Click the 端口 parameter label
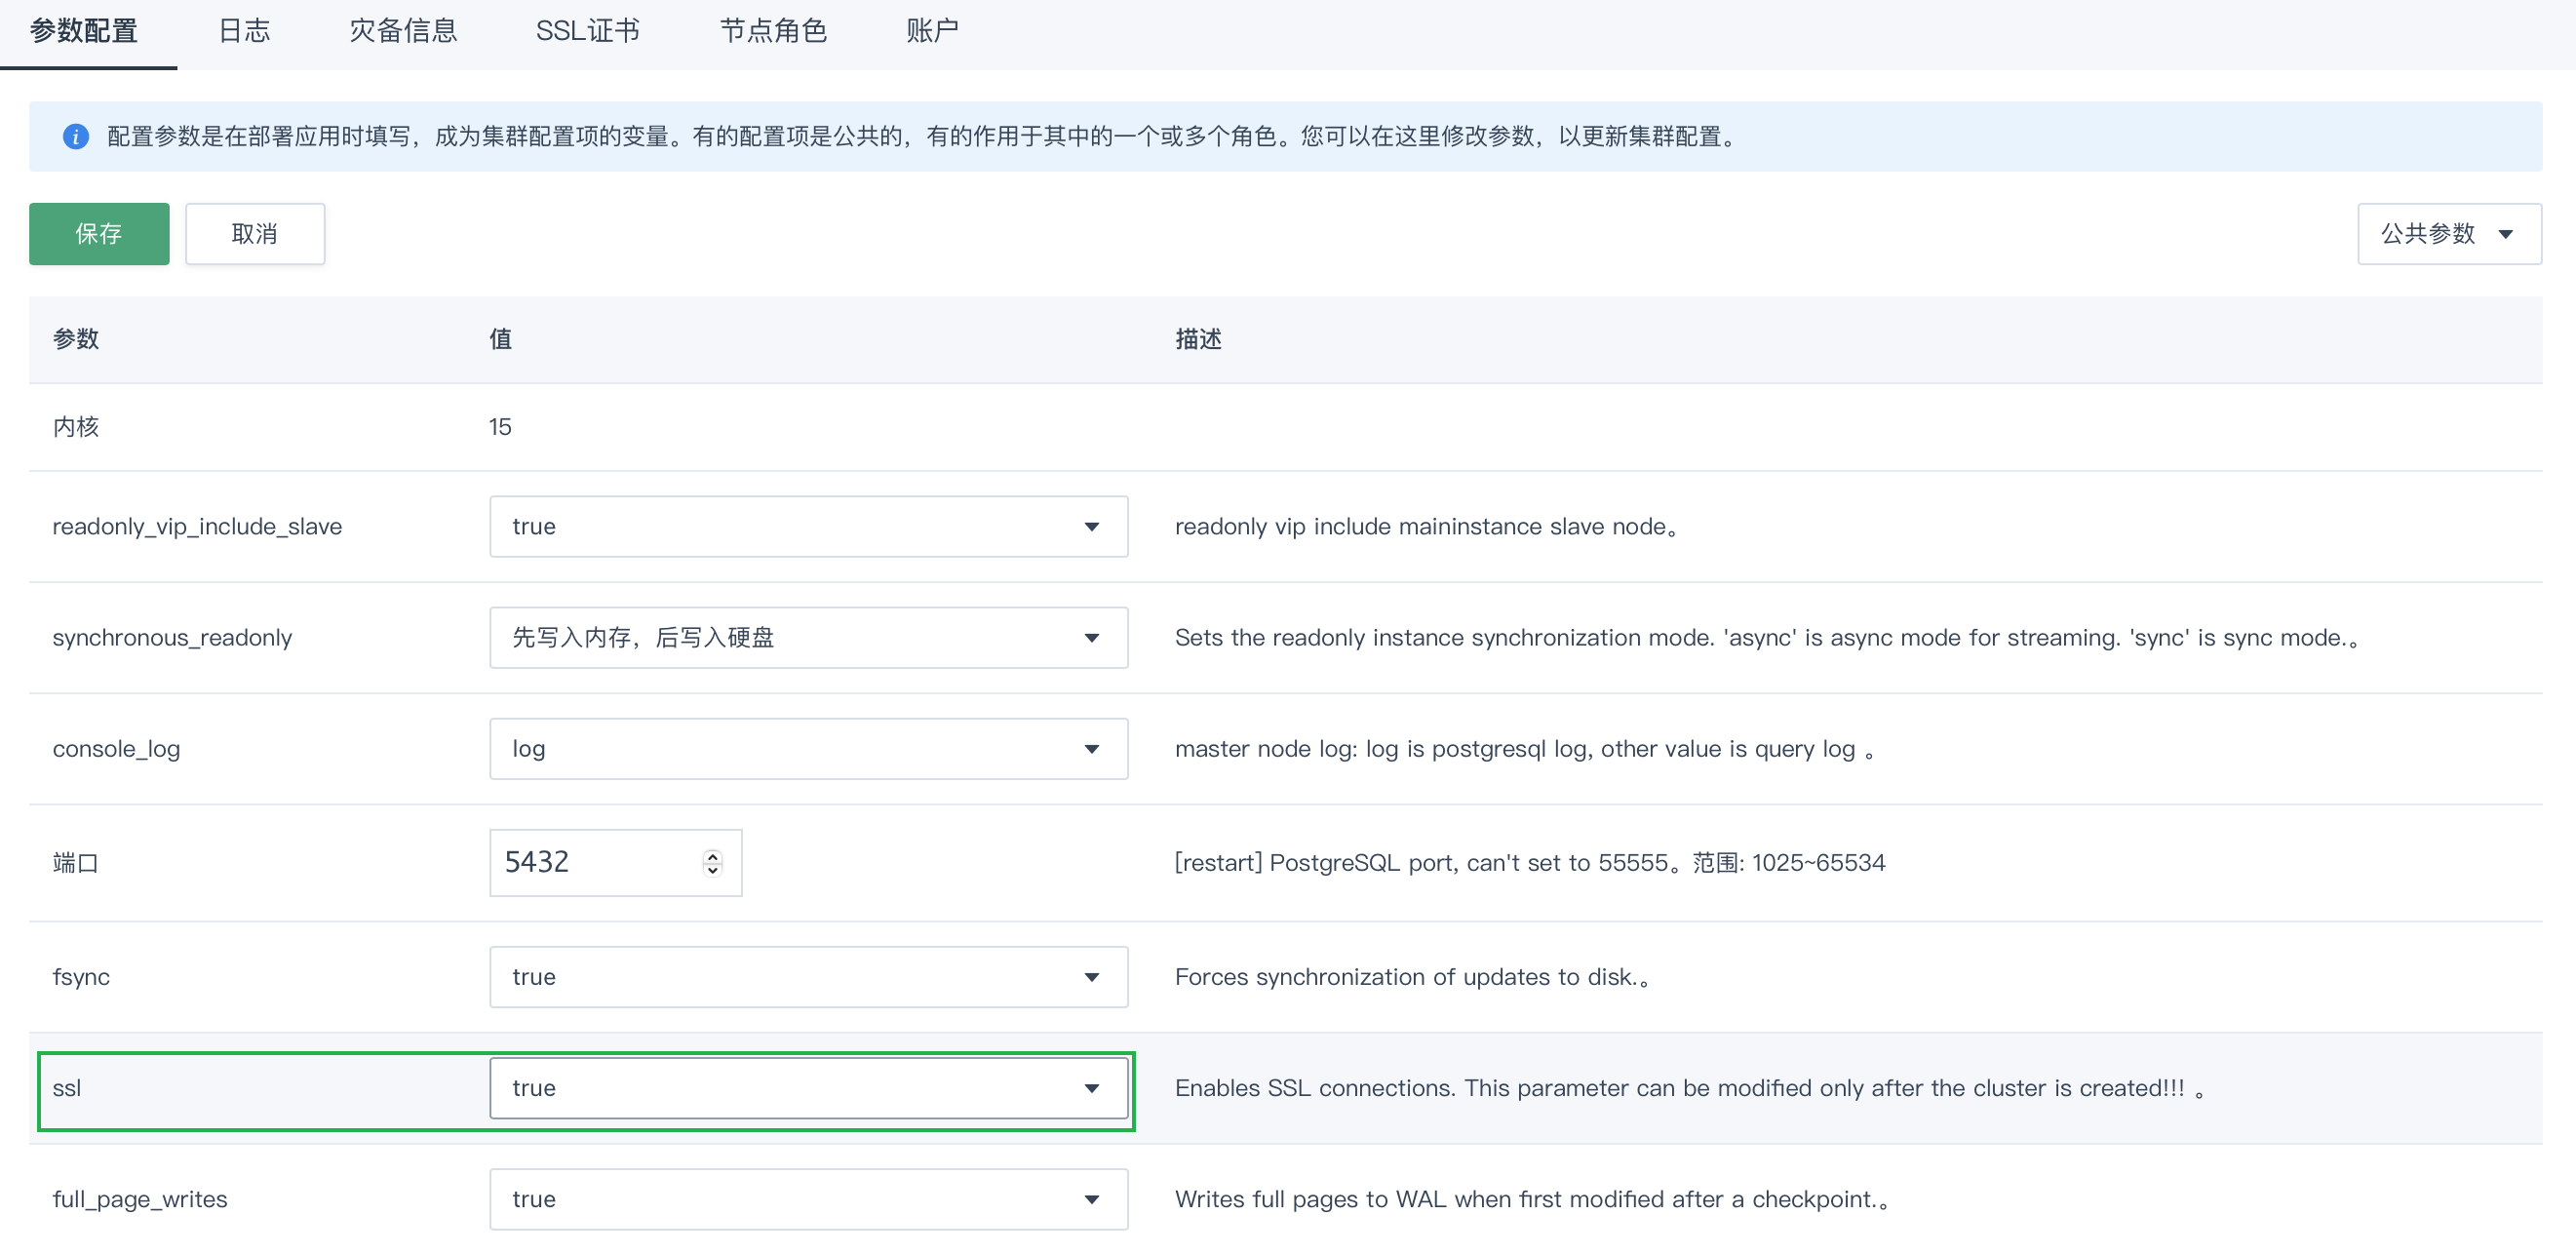 76,863
